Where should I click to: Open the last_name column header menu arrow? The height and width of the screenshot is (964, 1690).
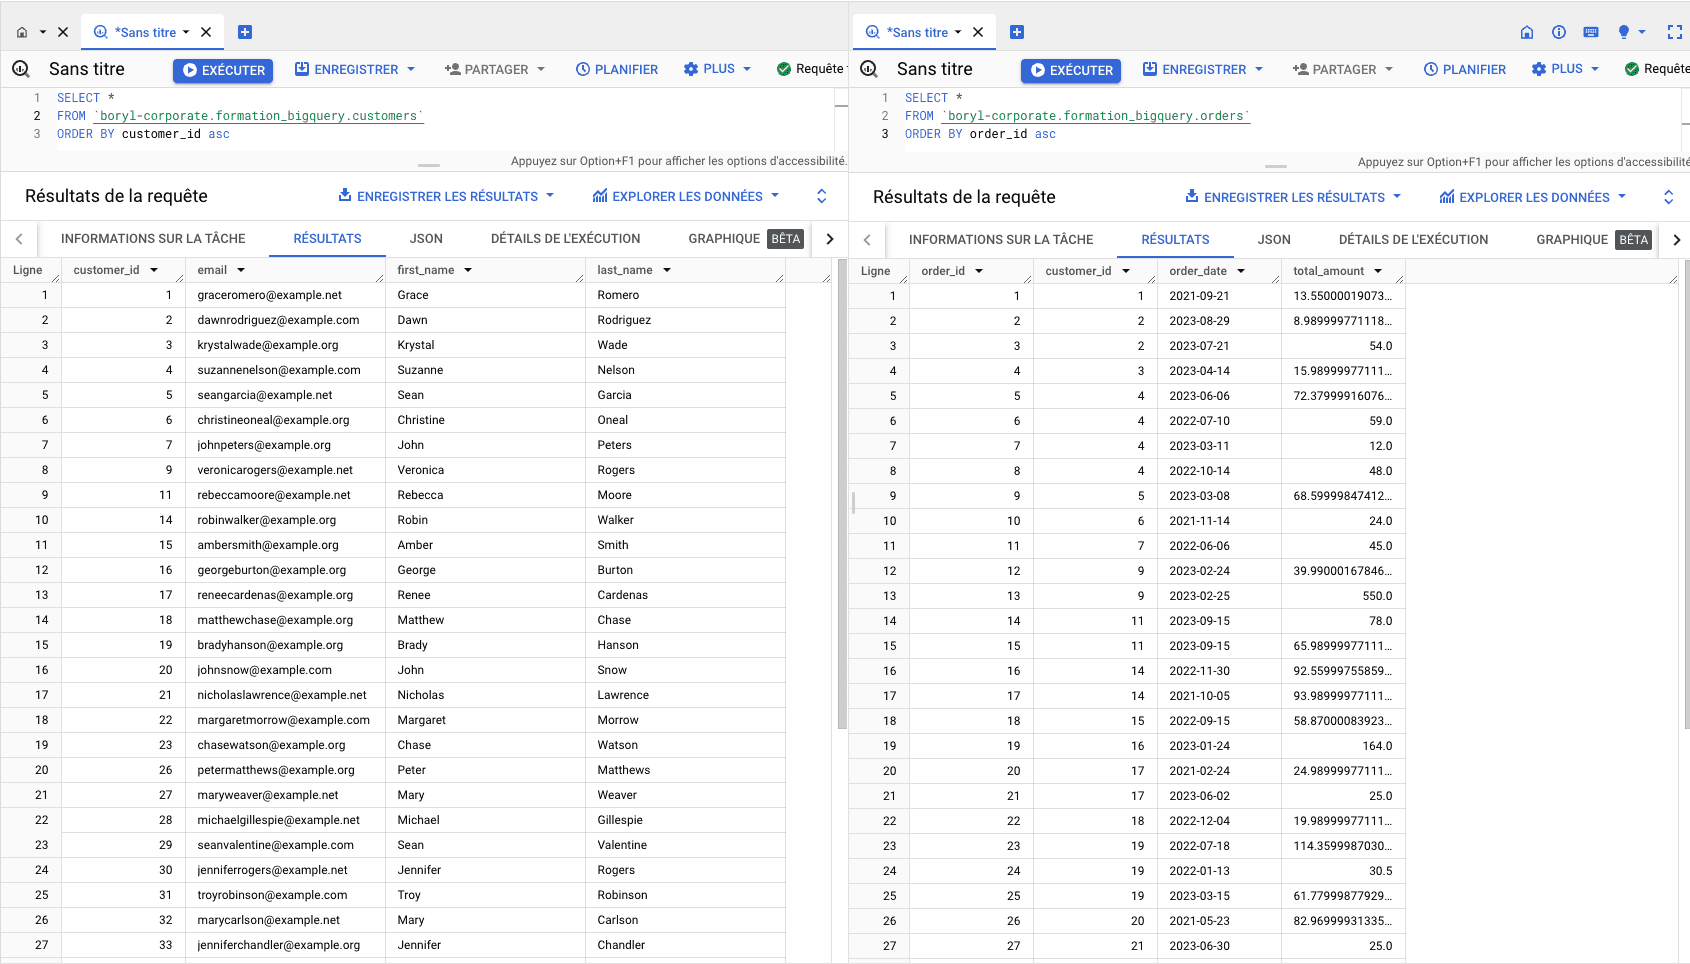(667, 270)
